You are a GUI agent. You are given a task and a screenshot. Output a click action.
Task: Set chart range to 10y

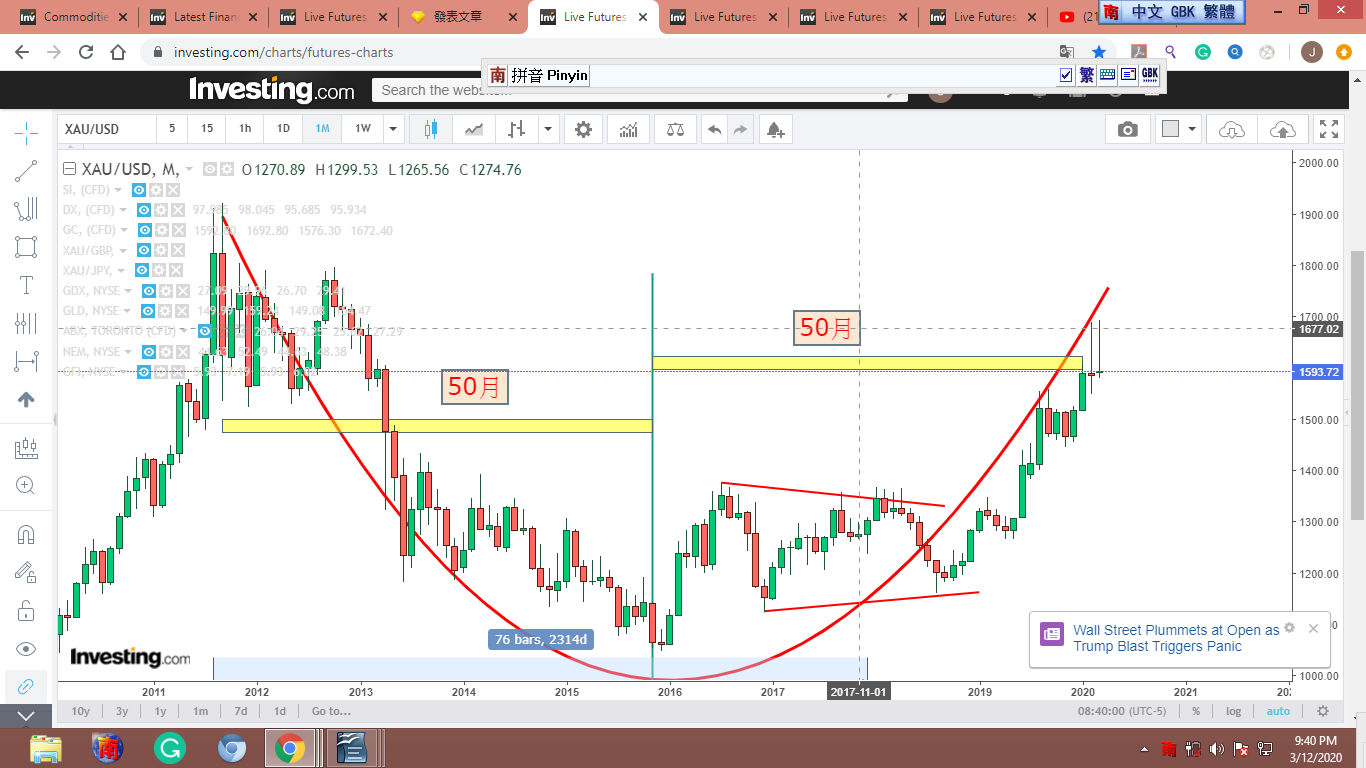(x=81, y=711)
